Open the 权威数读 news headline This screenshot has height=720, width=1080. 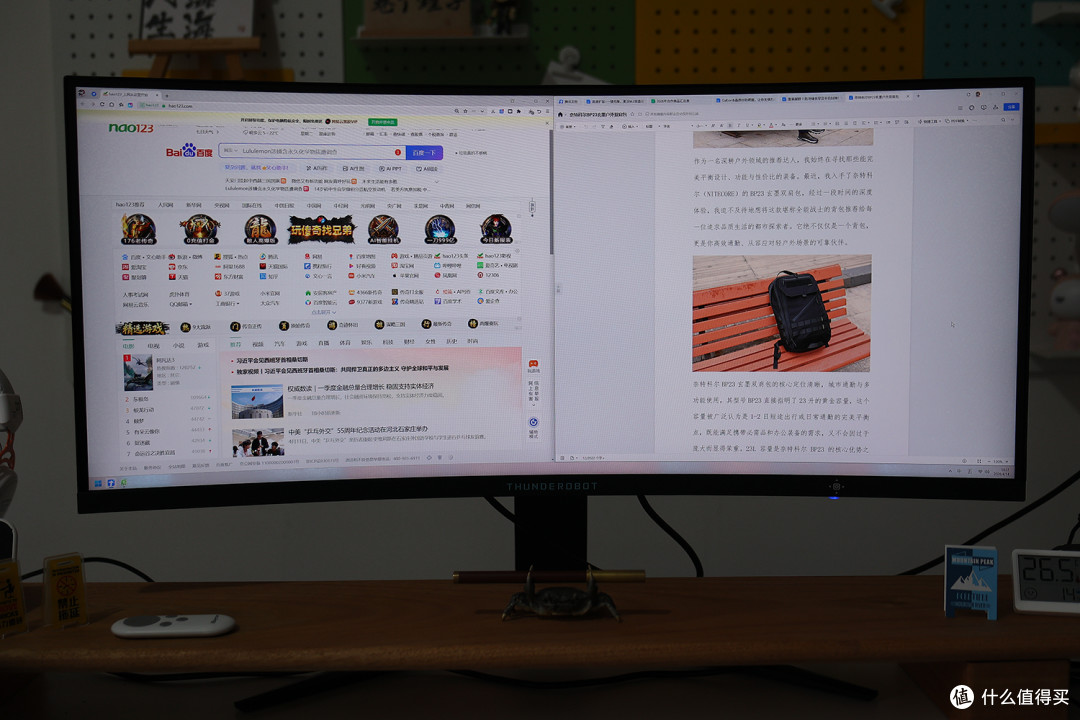[361, 387]
